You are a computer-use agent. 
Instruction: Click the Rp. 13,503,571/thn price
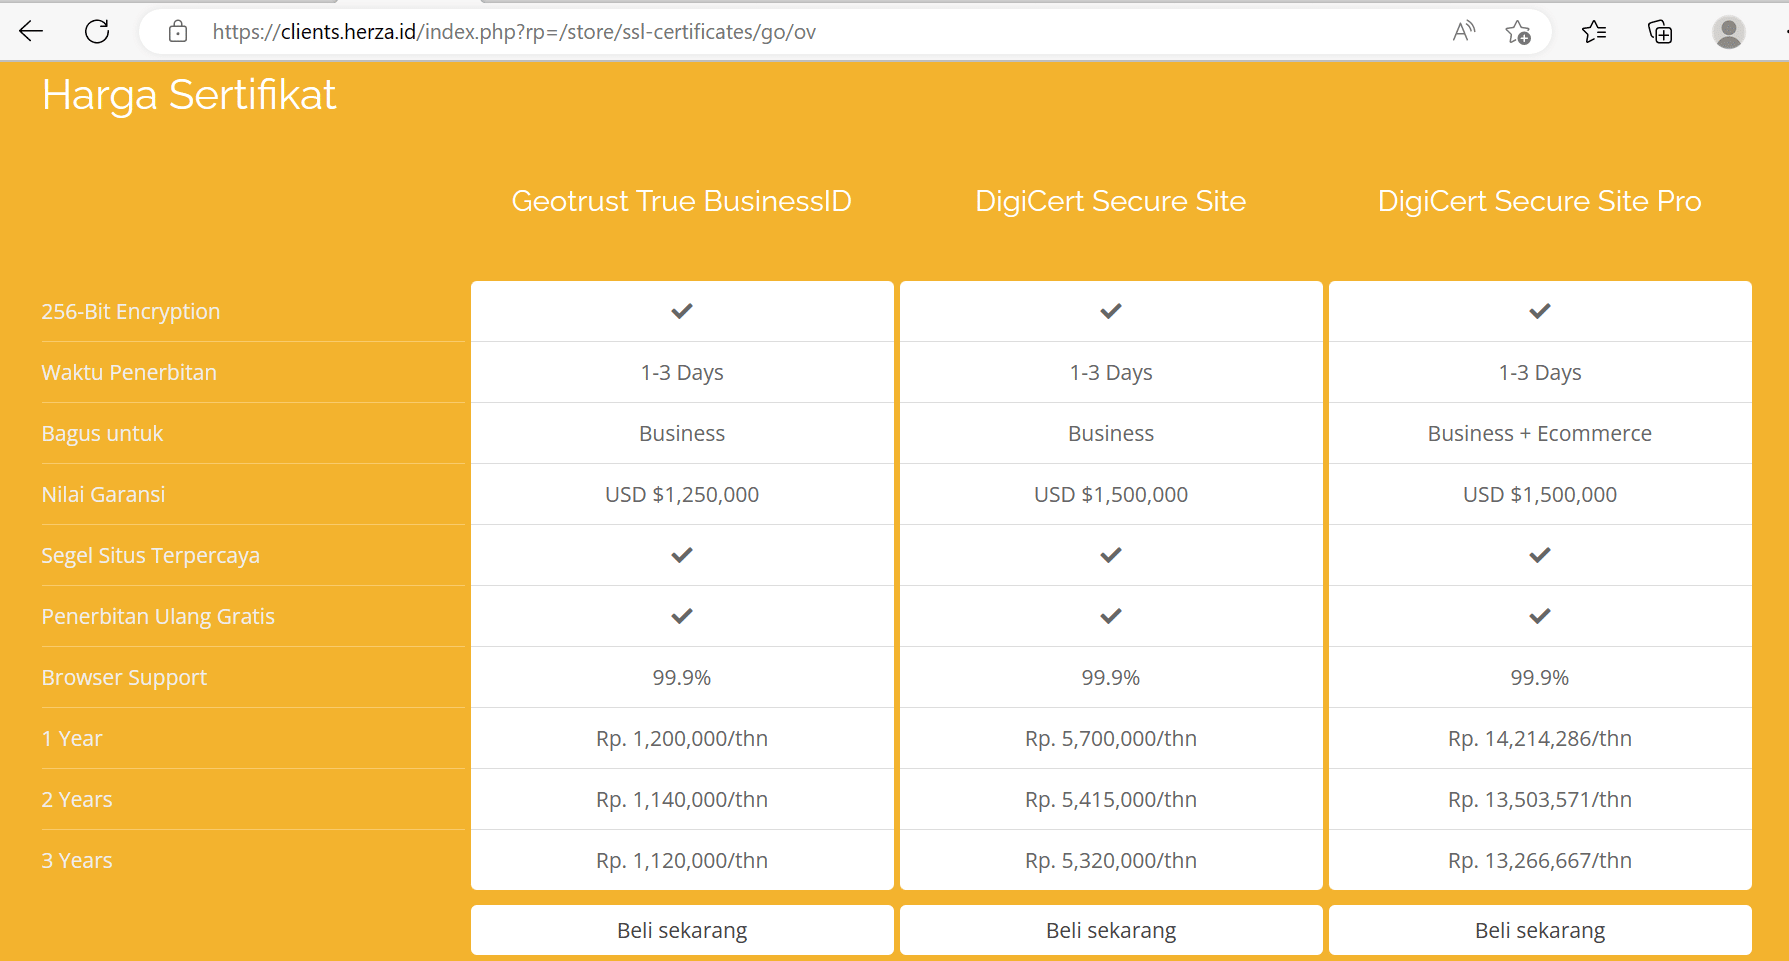pyautogui.click(x=1540, y=800)
